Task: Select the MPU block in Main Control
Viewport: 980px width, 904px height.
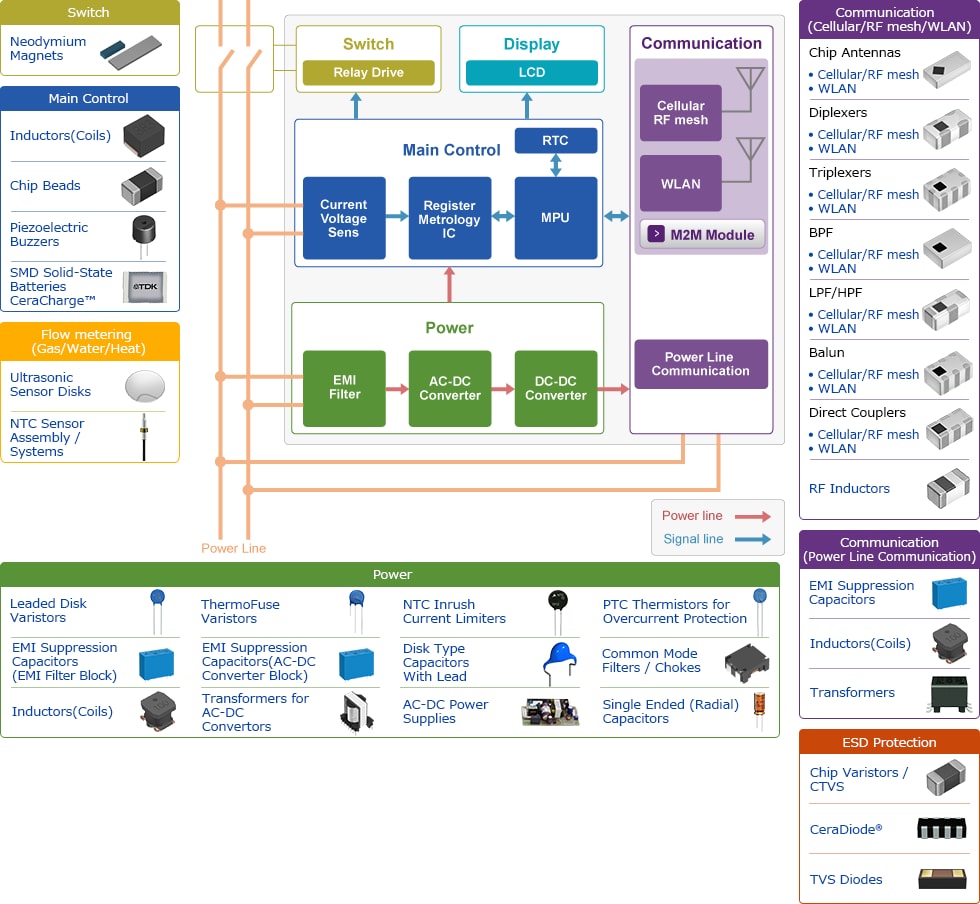Action: (556, 218)
